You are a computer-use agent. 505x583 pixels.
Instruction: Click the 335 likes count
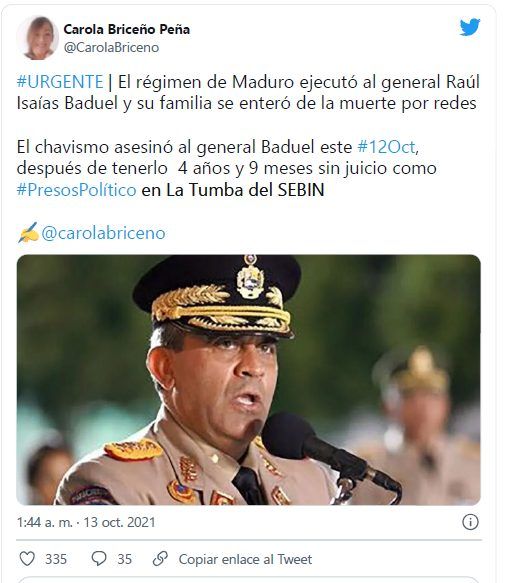point(56,559)
